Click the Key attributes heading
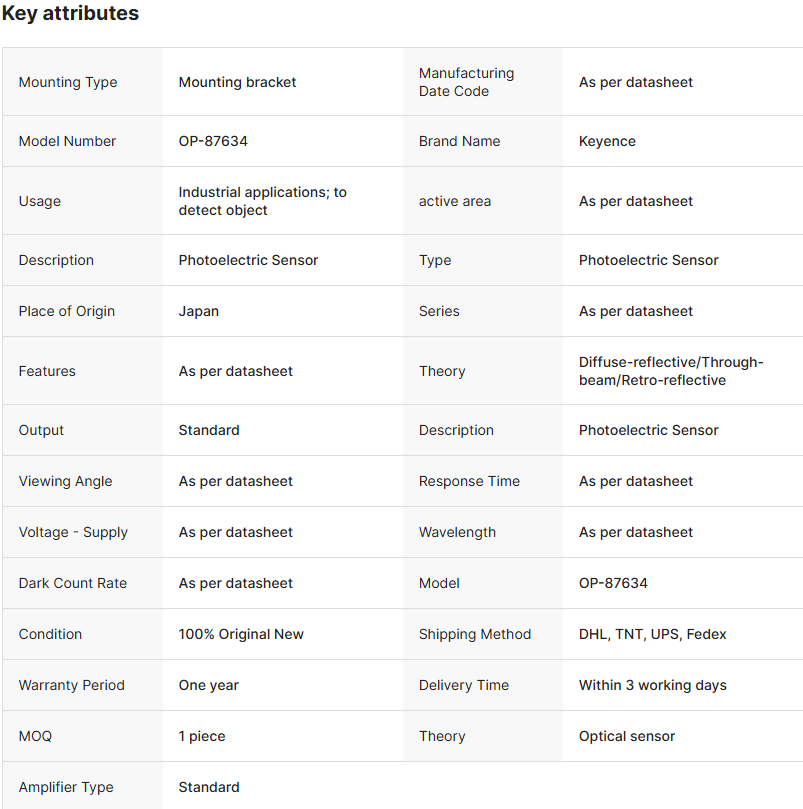This screenshot has width=803, height=809. (70, 14)
